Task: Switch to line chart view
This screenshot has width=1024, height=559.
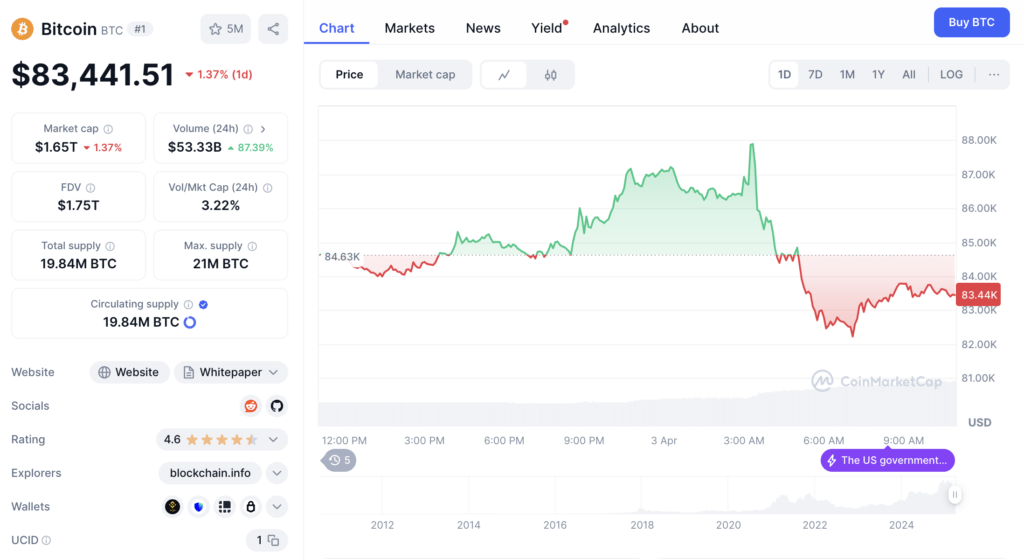Action: pyautogui.click(x=504, y=74)
